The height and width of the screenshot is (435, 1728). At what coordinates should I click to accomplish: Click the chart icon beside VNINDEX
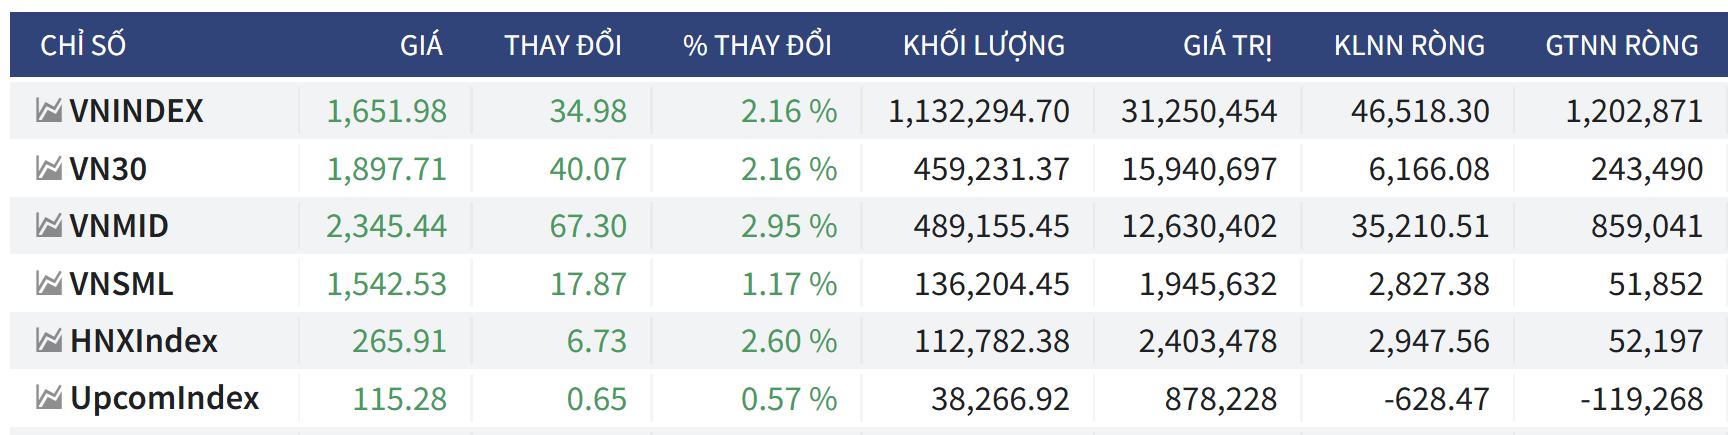(49, 110)
